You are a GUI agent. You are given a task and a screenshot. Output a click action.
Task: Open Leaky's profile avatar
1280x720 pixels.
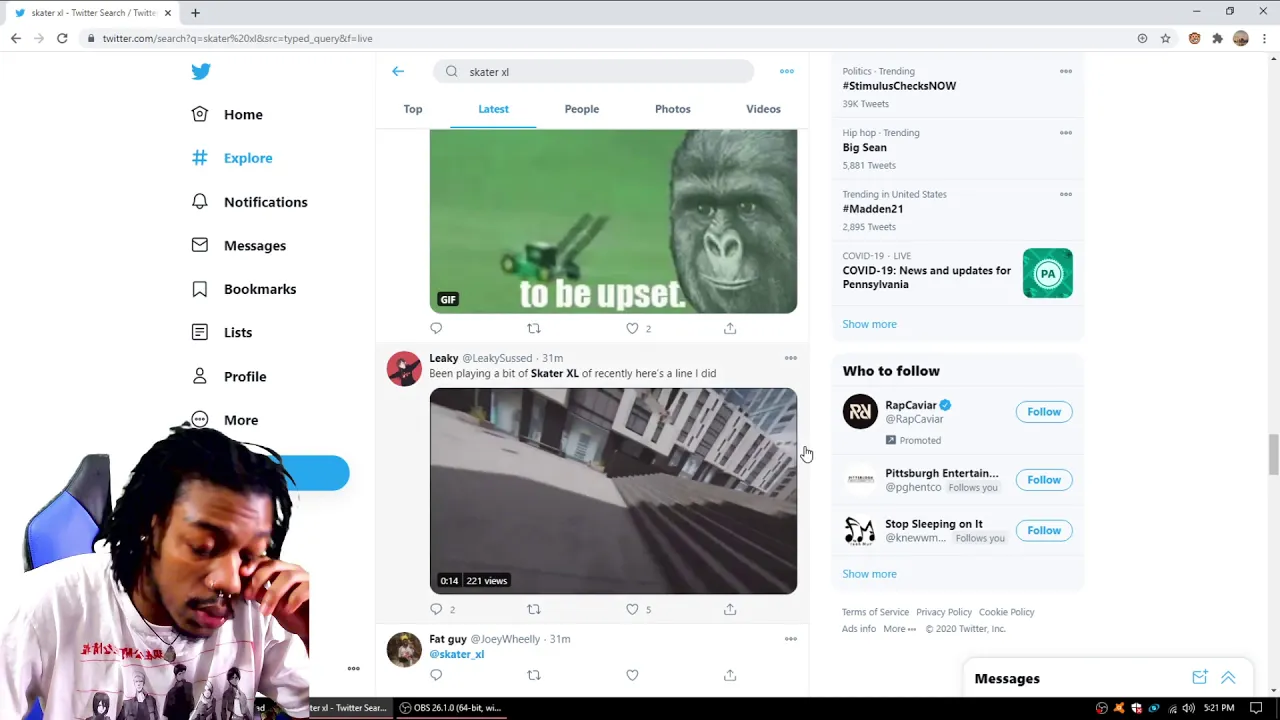point(404,368)
